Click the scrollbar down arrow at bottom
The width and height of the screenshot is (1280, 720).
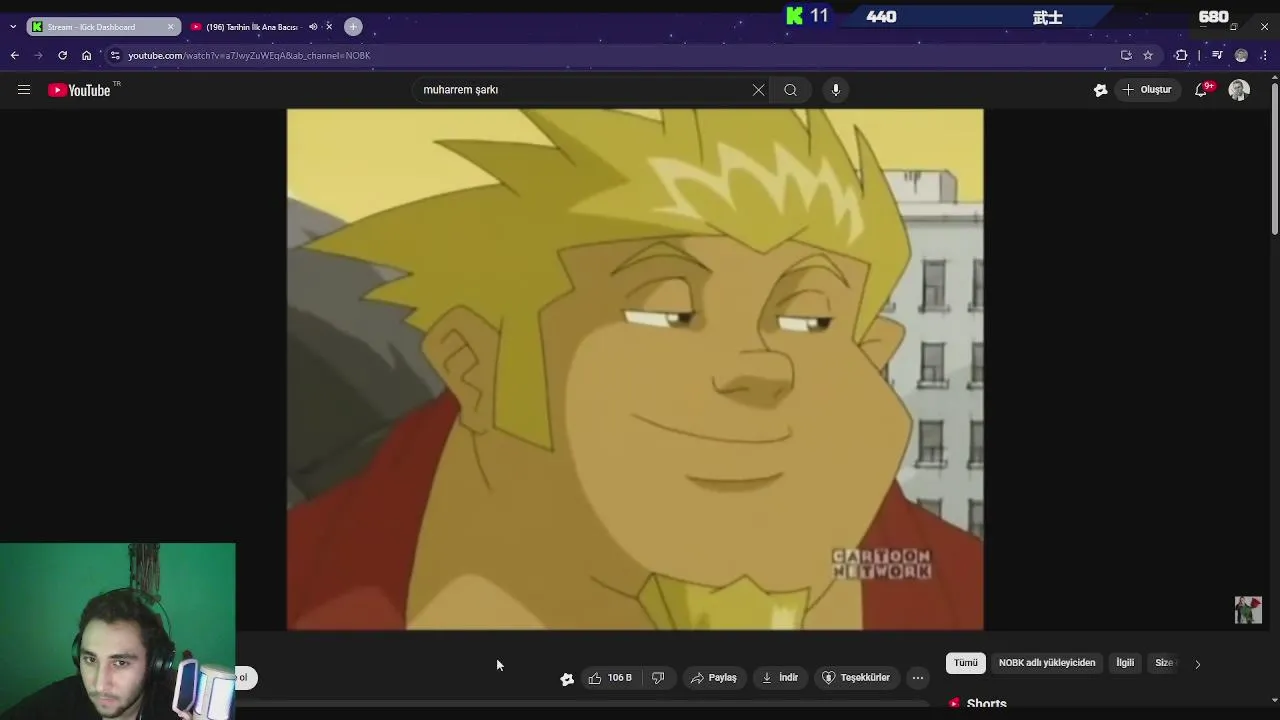(x=1274, y=701)
